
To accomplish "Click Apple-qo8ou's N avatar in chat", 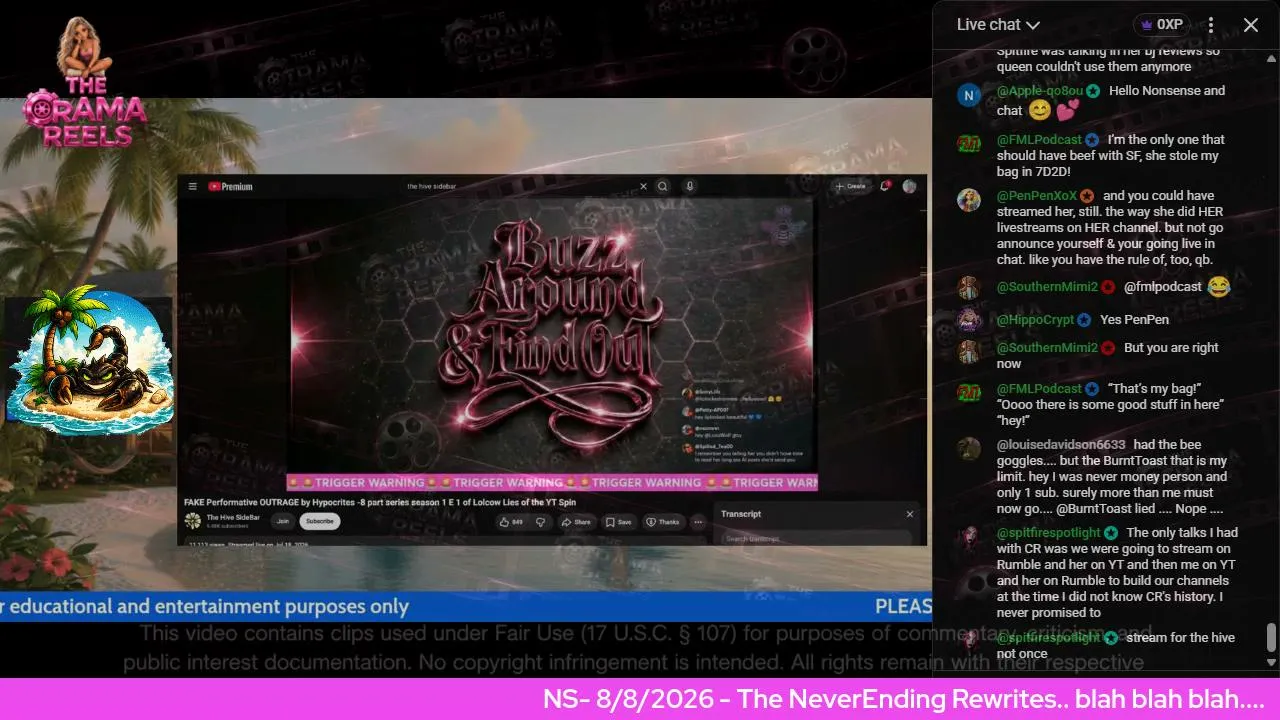I will coord(968,95).
